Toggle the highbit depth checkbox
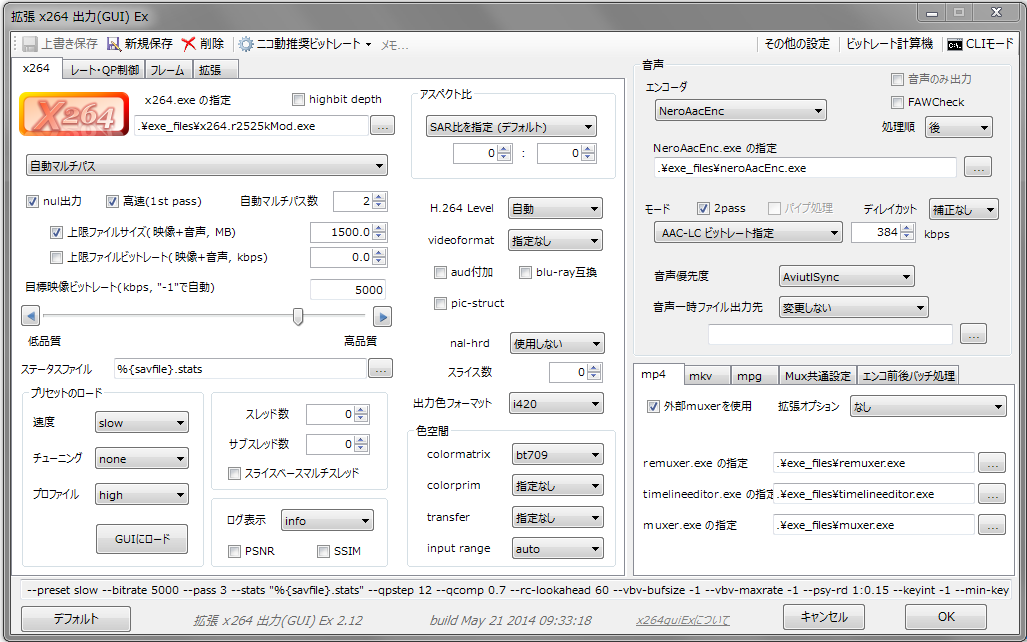Viewport: 1027px width, 642px height. click(x=299, y=100)
